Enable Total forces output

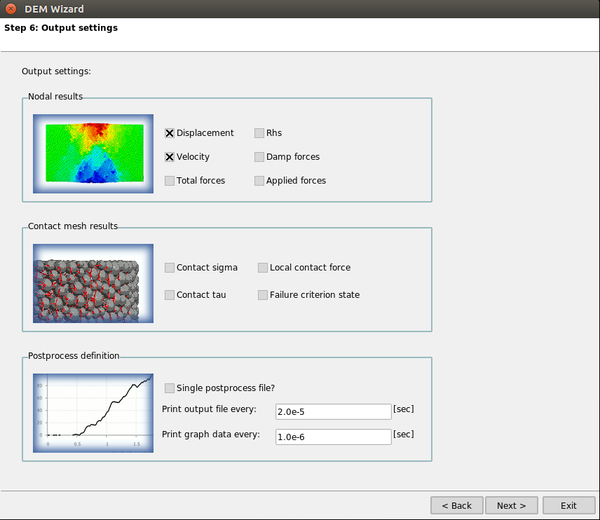pyautogui.click(x=170, y=181)
